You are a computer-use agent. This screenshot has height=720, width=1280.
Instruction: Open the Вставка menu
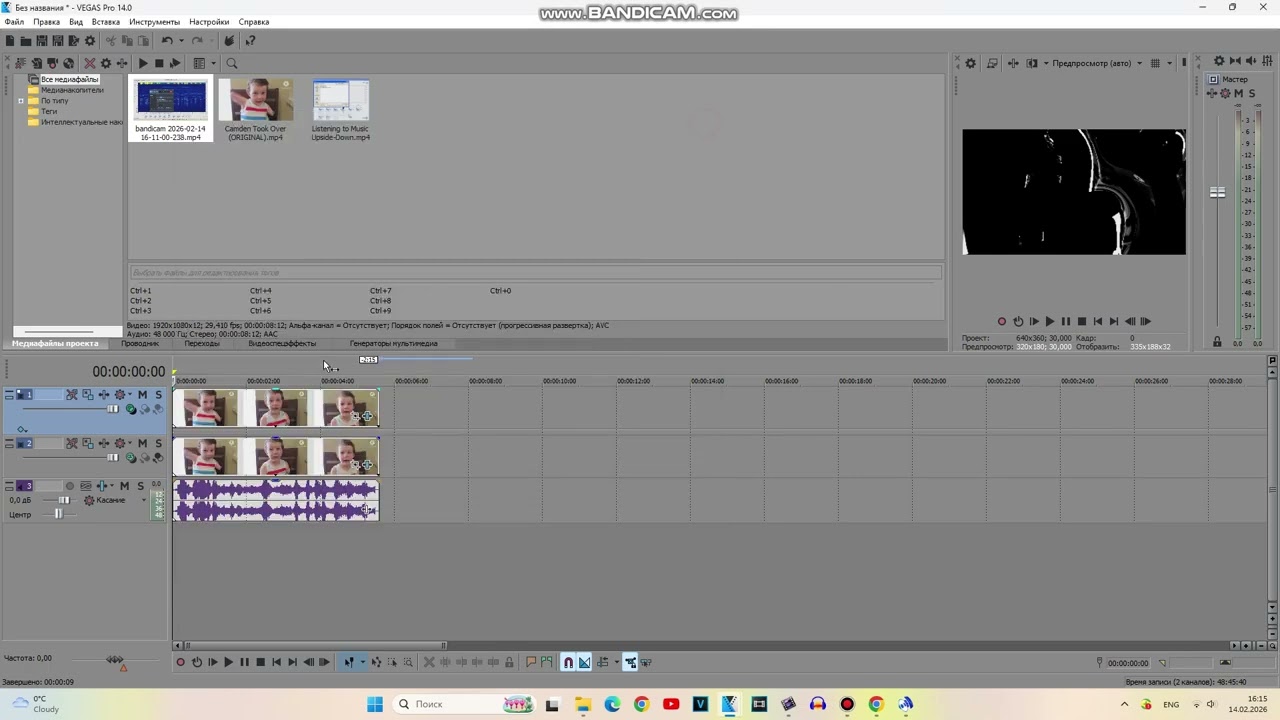105,21
